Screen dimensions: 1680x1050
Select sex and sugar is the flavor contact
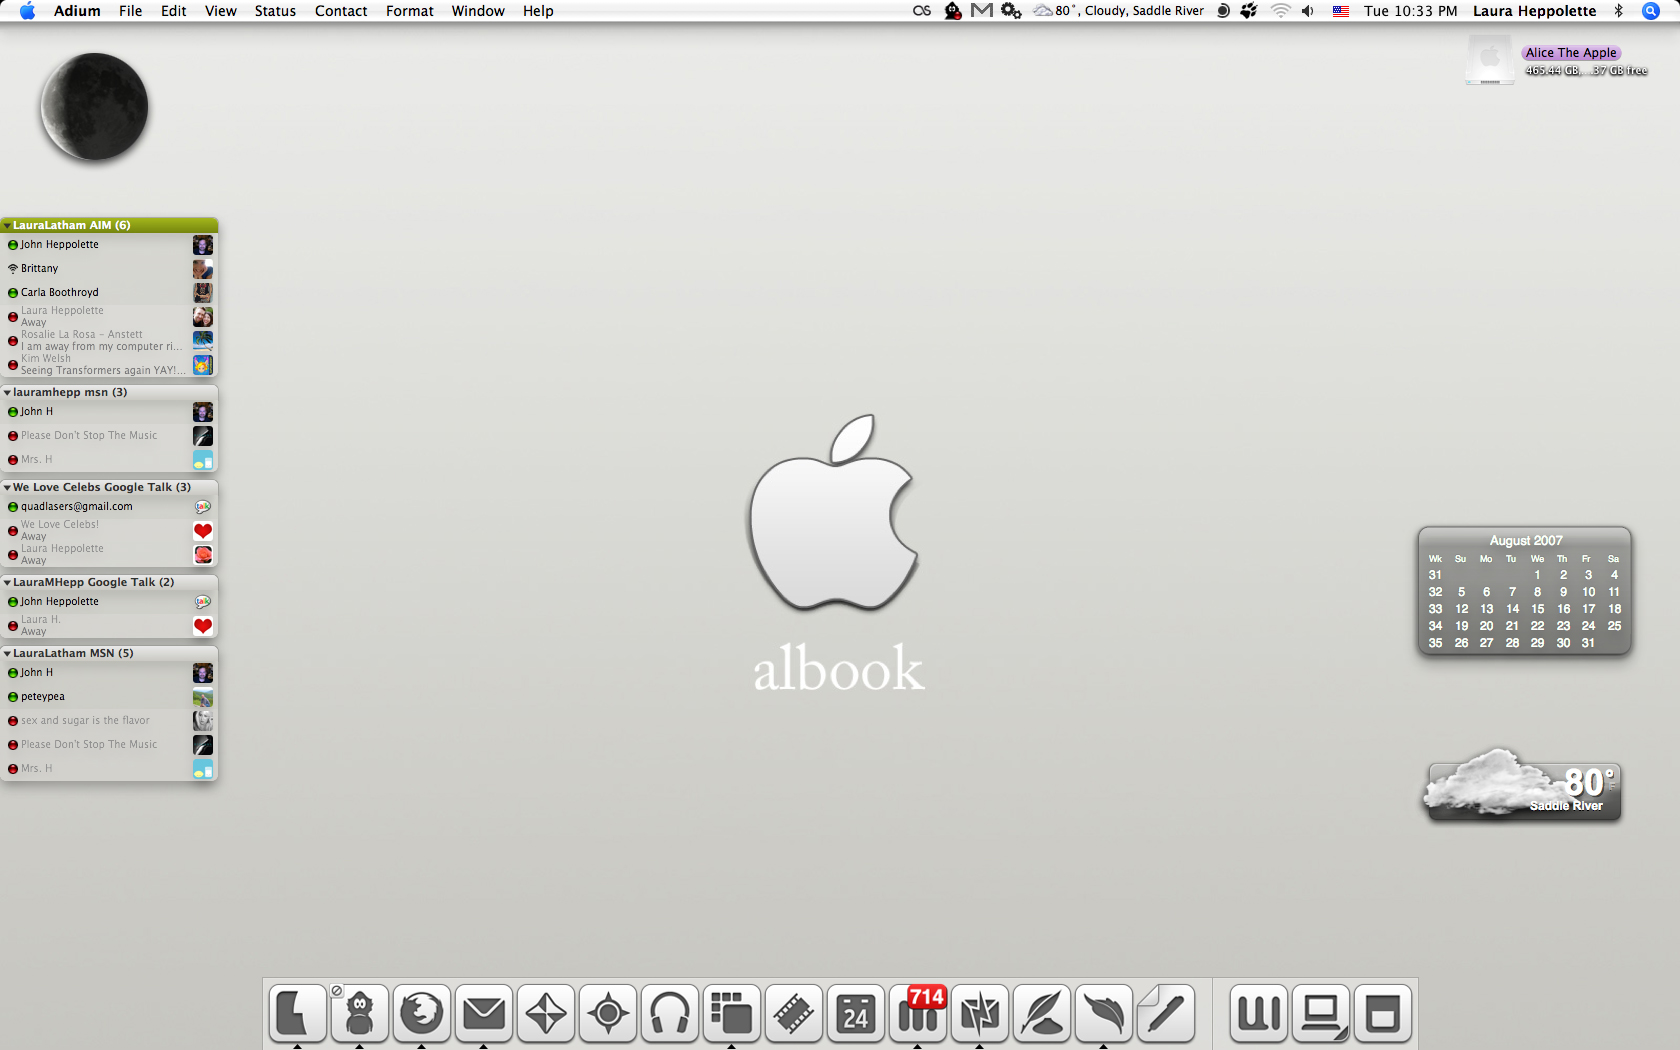coord(109,720)
